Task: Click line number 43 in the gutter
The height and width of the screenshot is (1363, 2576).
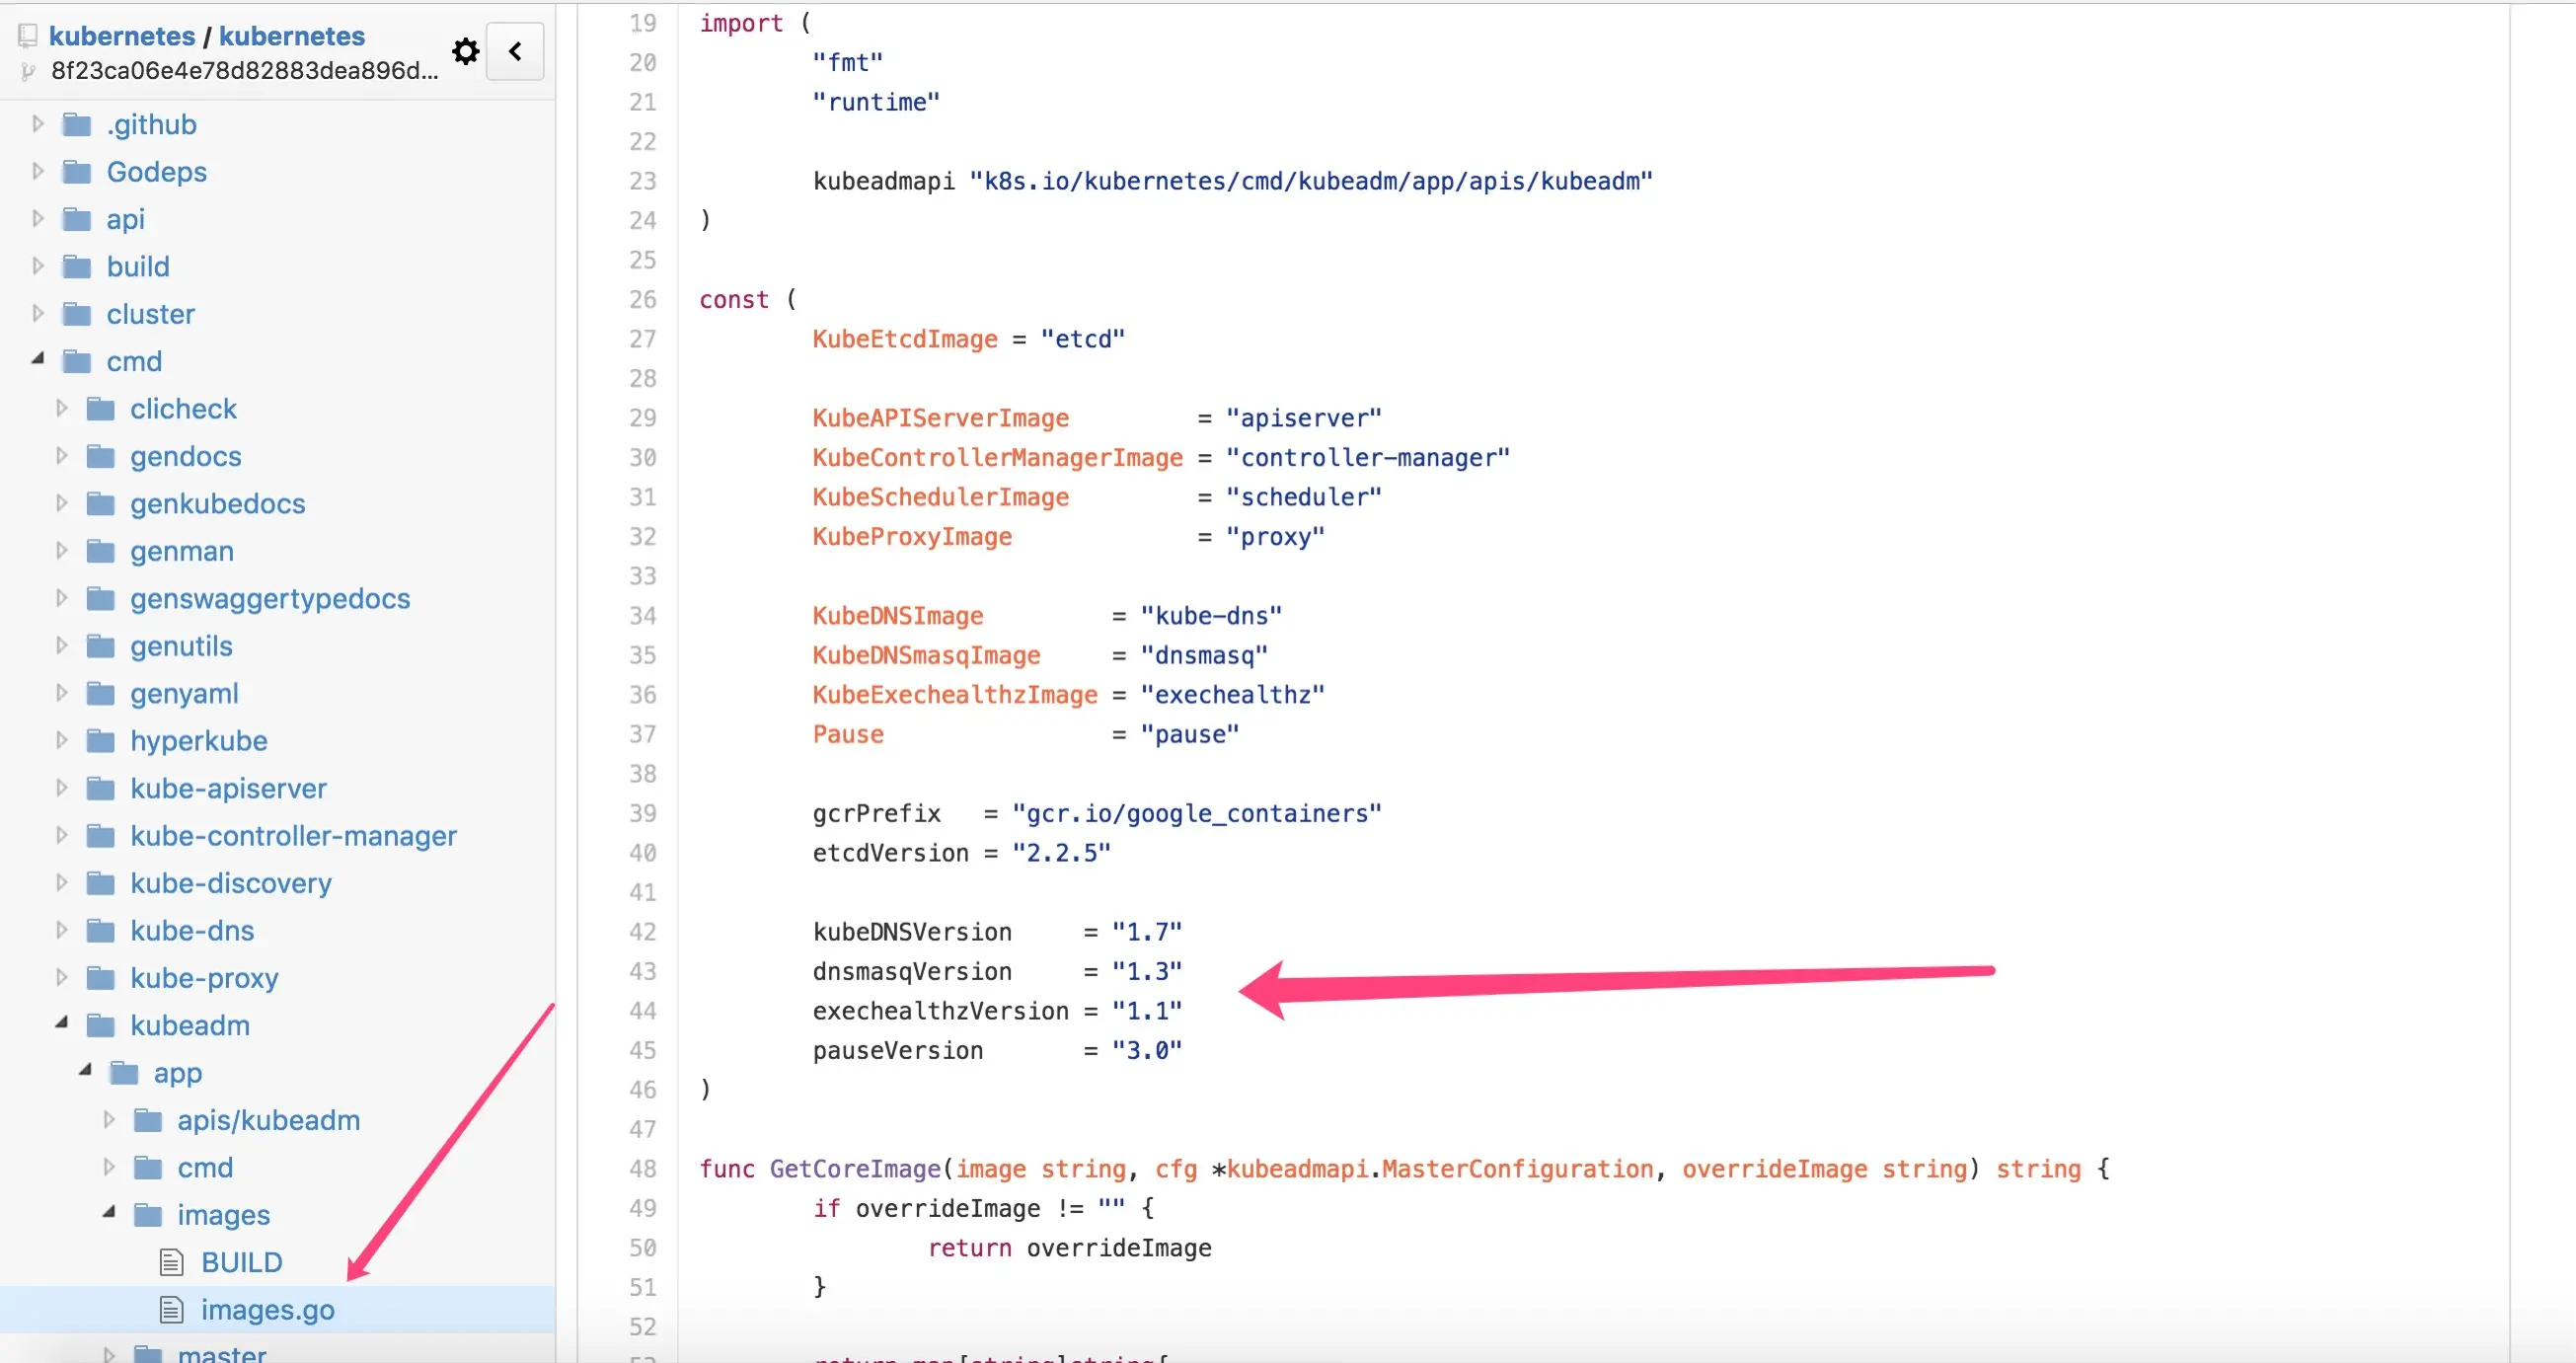Action: pyautogui.click(x=643, y=971)
